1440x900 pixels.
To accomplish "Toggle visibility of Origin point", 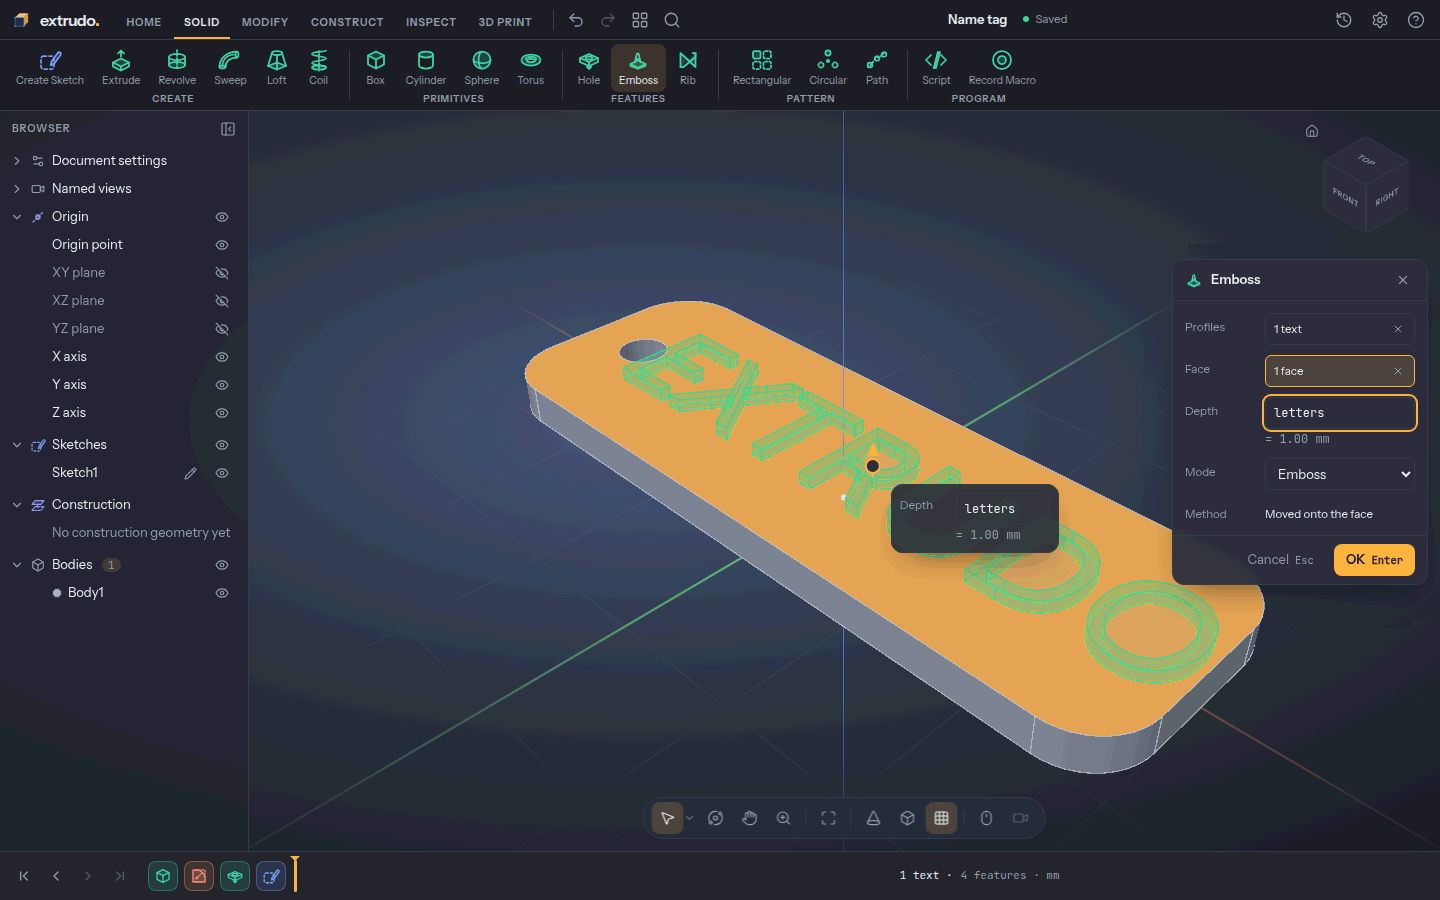I will tap(222, 245).
